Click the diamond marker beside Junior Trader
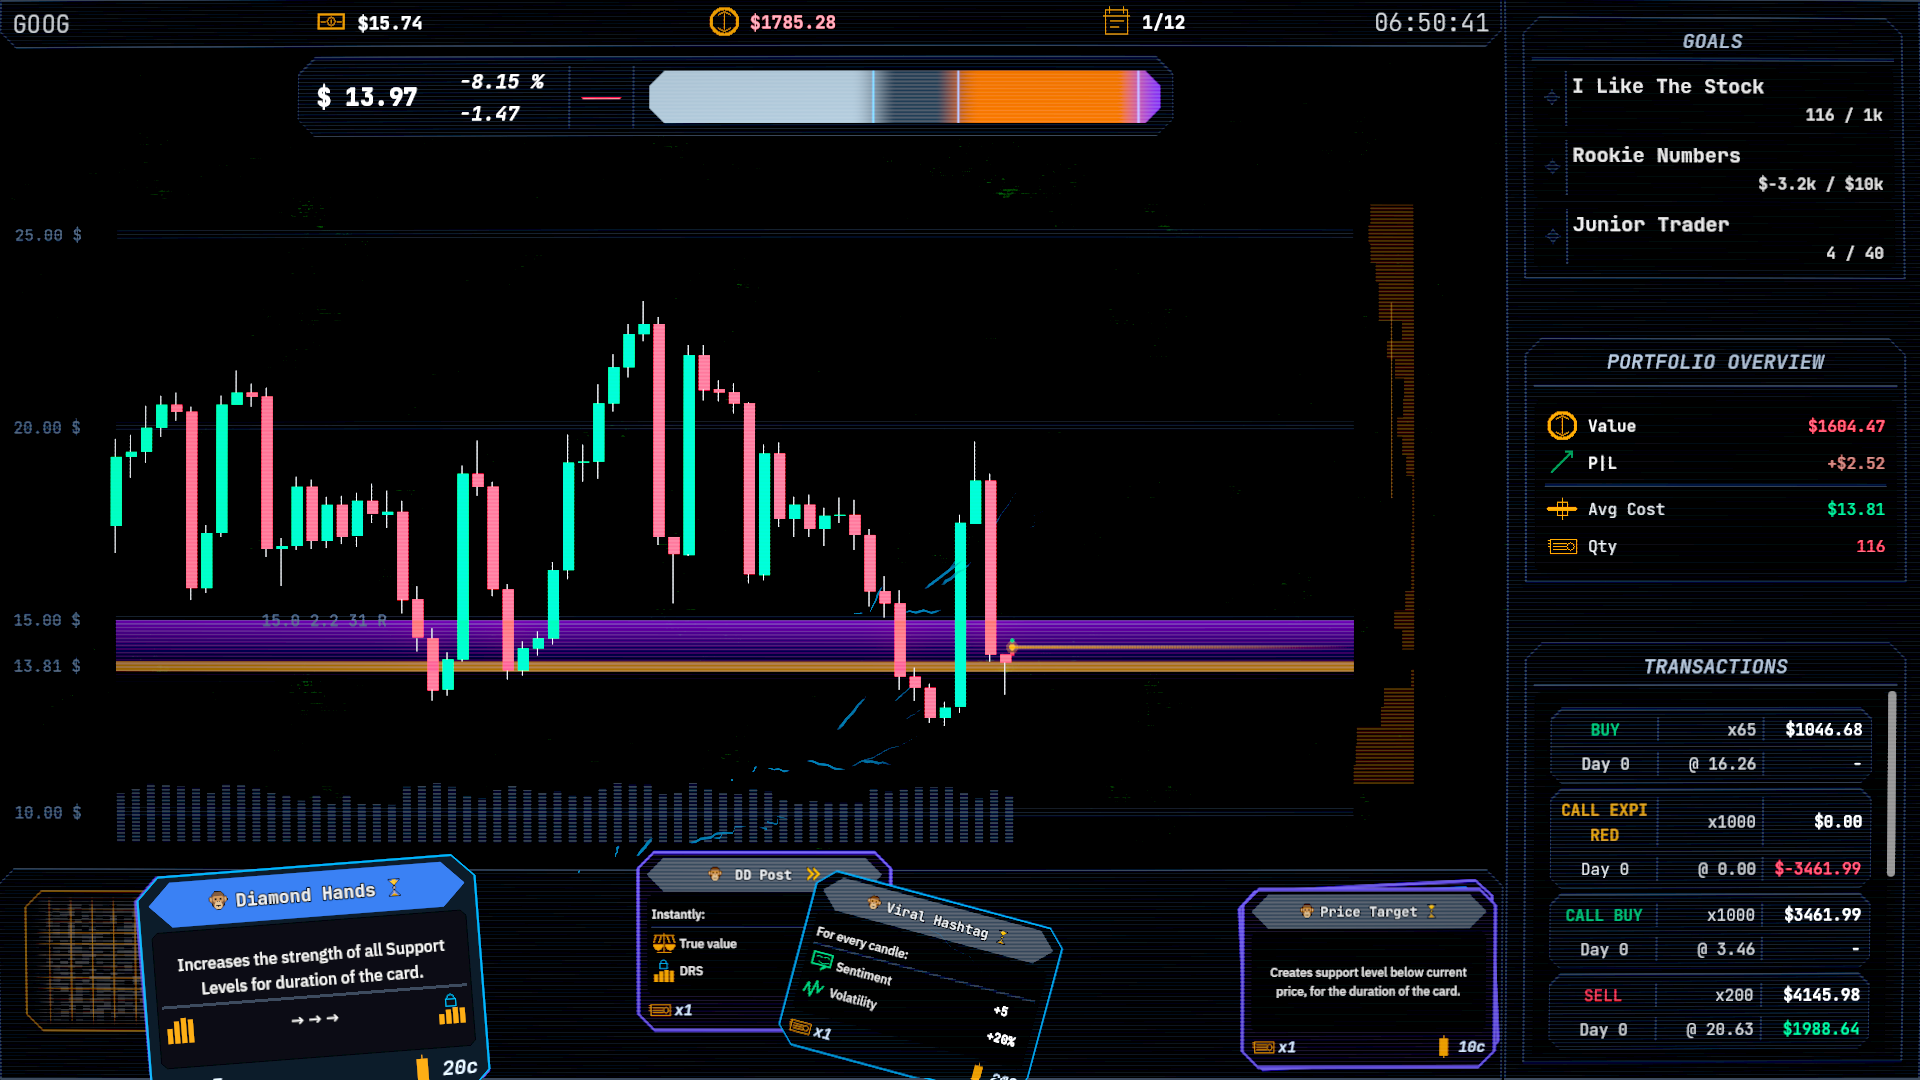 tap(1552, 236)
